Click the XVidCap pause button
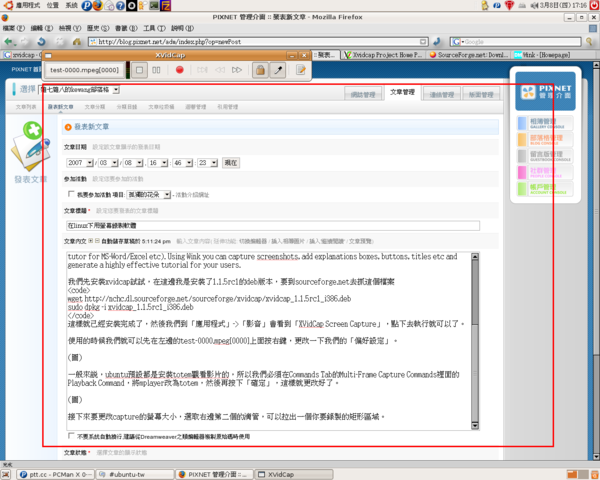Viewport: 600px width, 480px height. [x=156, y=70]
